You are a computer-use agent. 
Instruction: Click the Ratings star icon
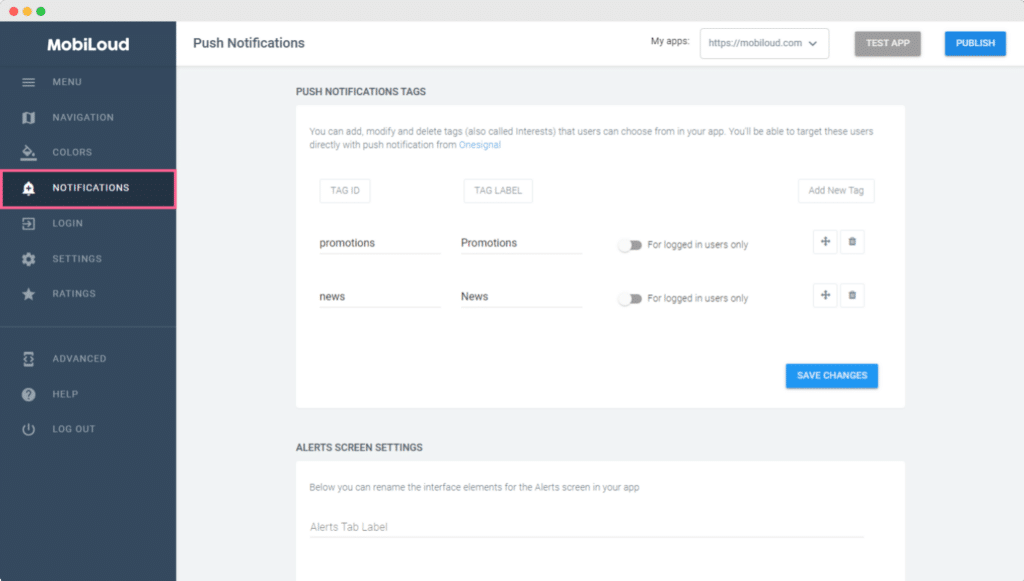click(29, 294)
